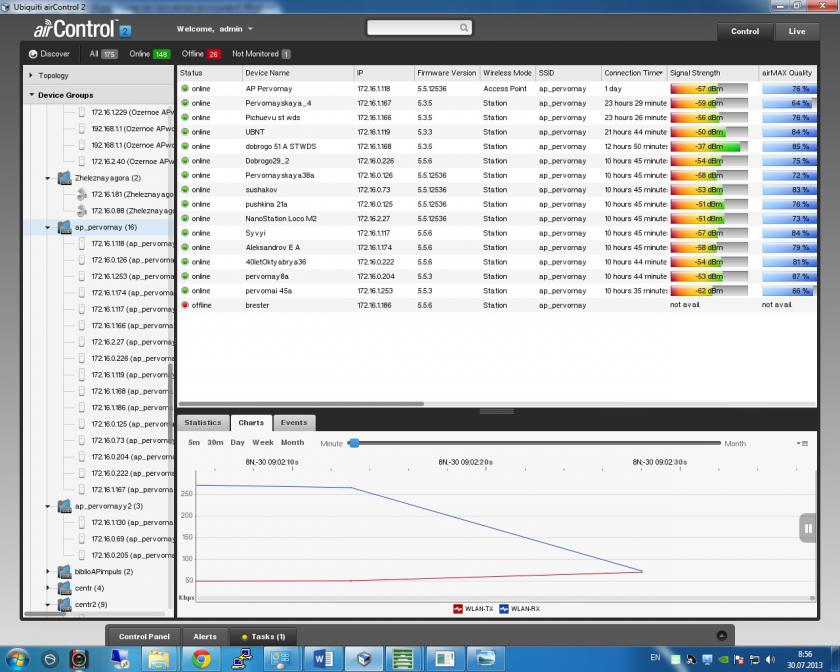
Task: Open Microsoft Word from the taskbar
Action: [x=324, y=659]
